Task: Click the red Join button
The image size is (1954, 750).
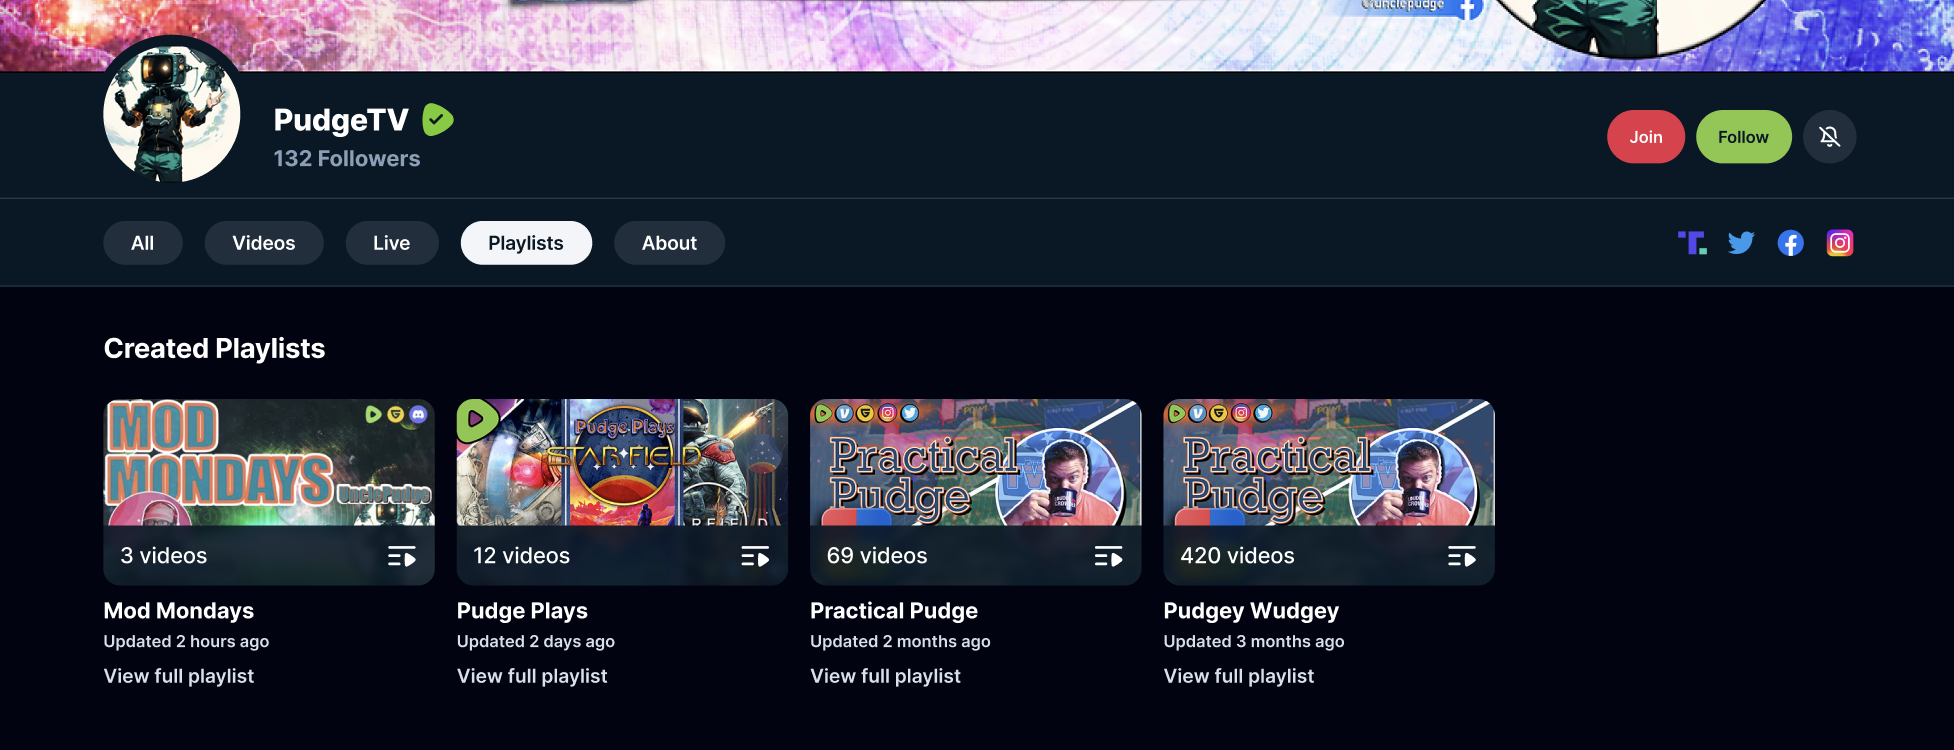Action: click(1646, 137)
